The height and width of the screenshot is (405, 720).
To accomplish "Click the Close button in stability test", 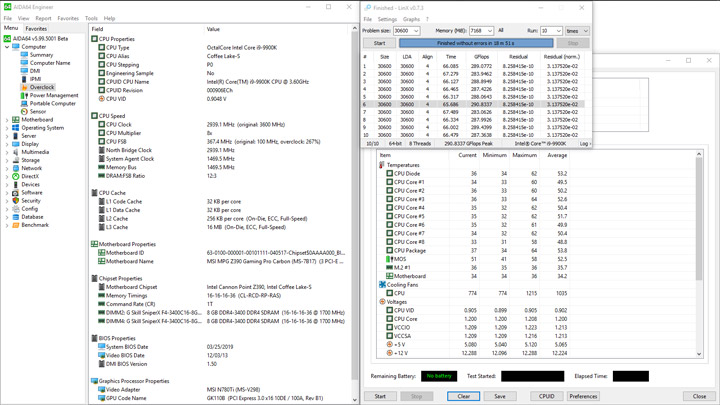I will (699, 396).
